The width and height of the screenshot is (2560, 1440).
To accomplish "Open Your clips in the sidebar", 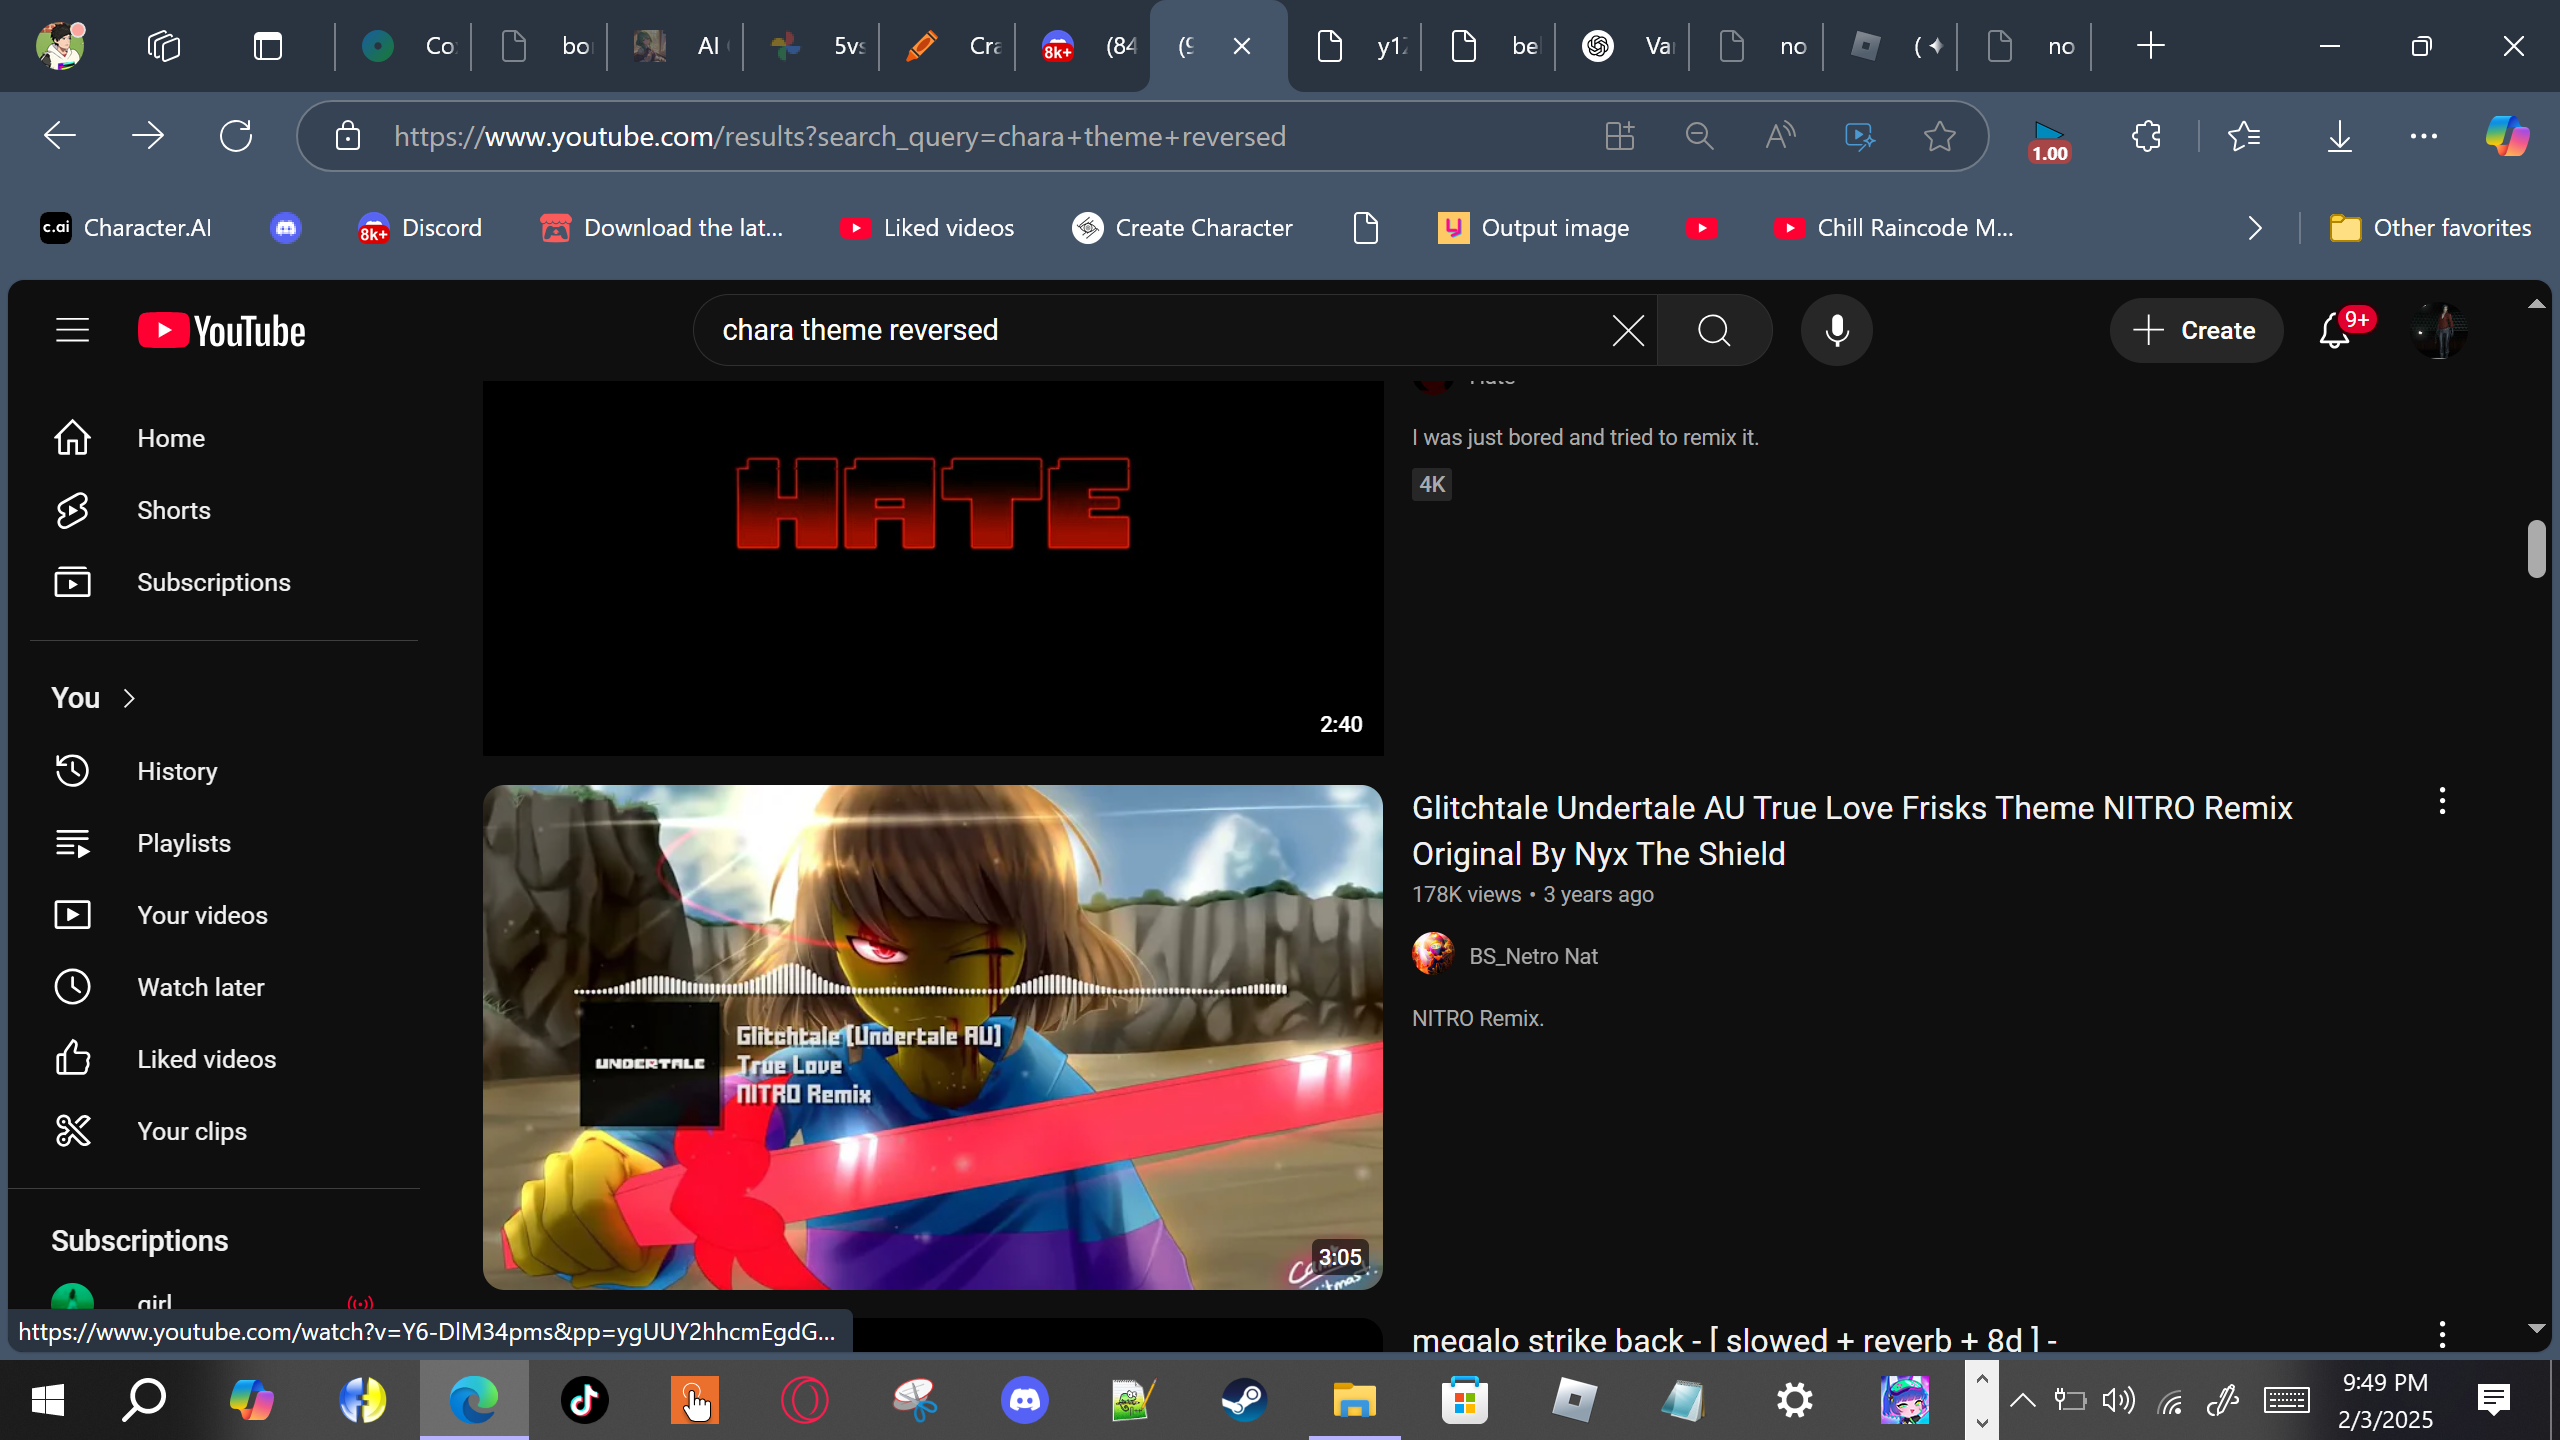I will [224, 1131].
